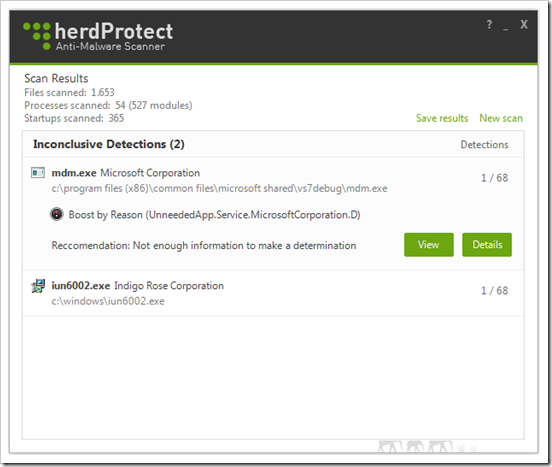Open Details for mdm.exe detection

click(x=487, y=245)
